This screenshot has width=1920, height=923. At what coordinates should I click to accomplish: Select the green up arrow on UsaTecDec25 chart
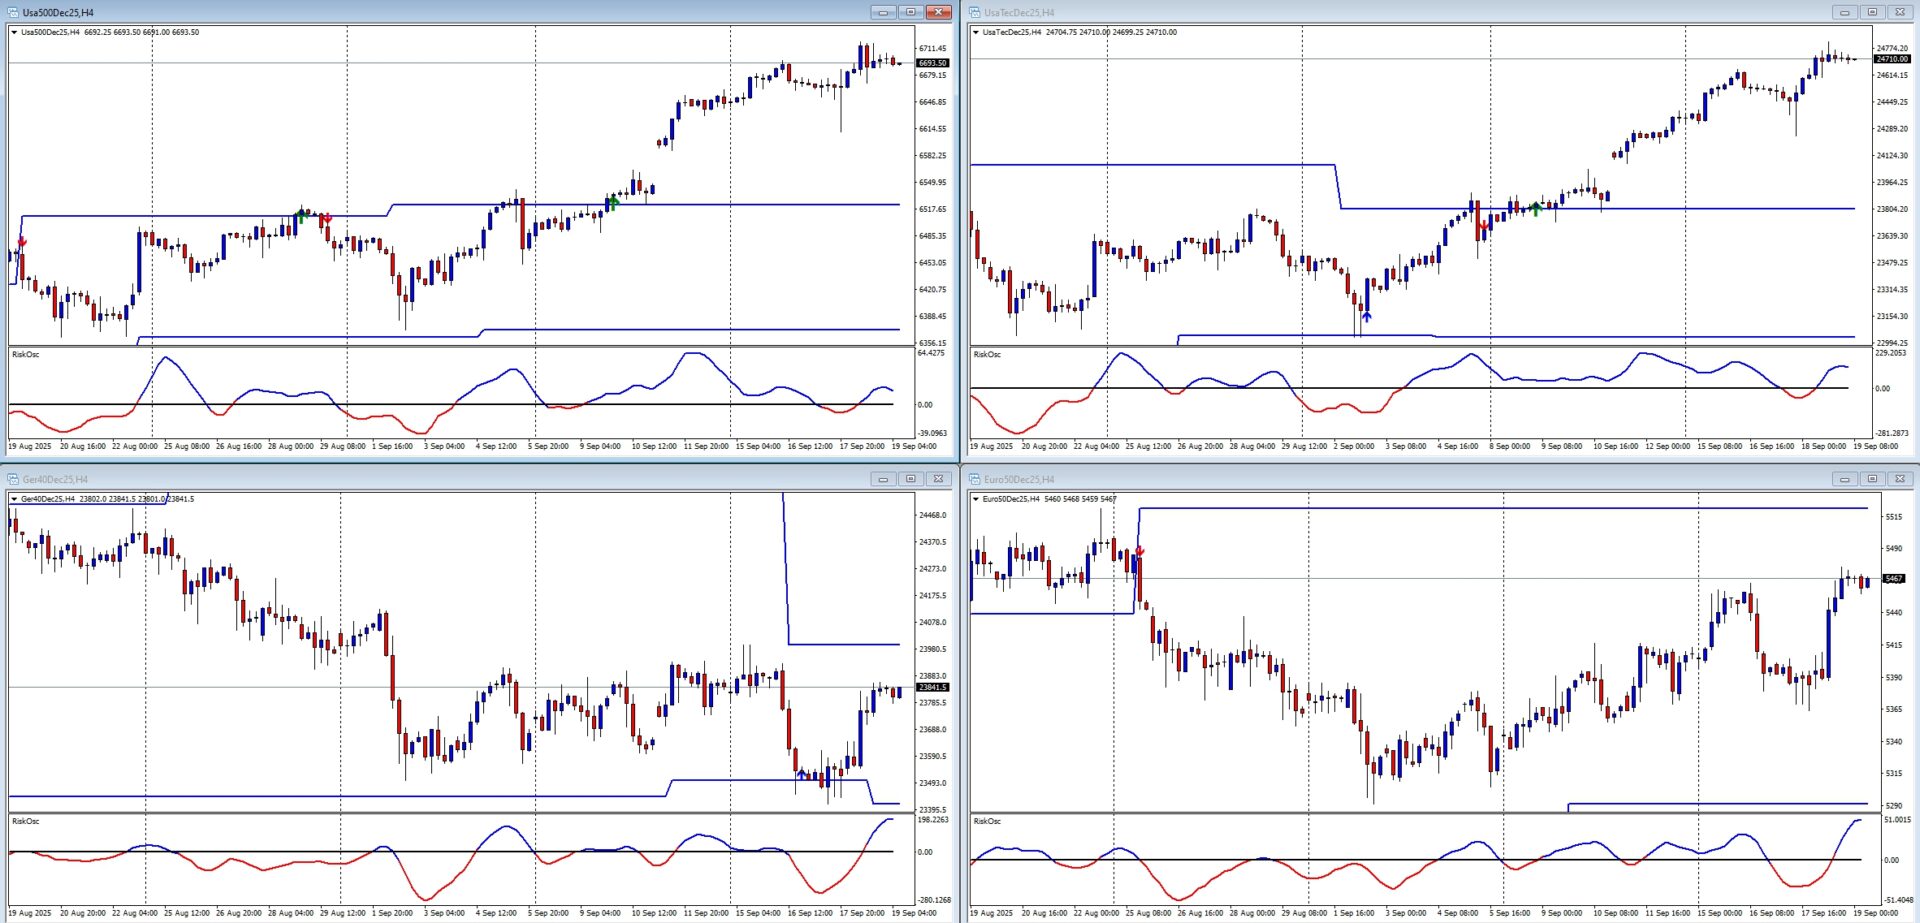(x=1536, y=208)
